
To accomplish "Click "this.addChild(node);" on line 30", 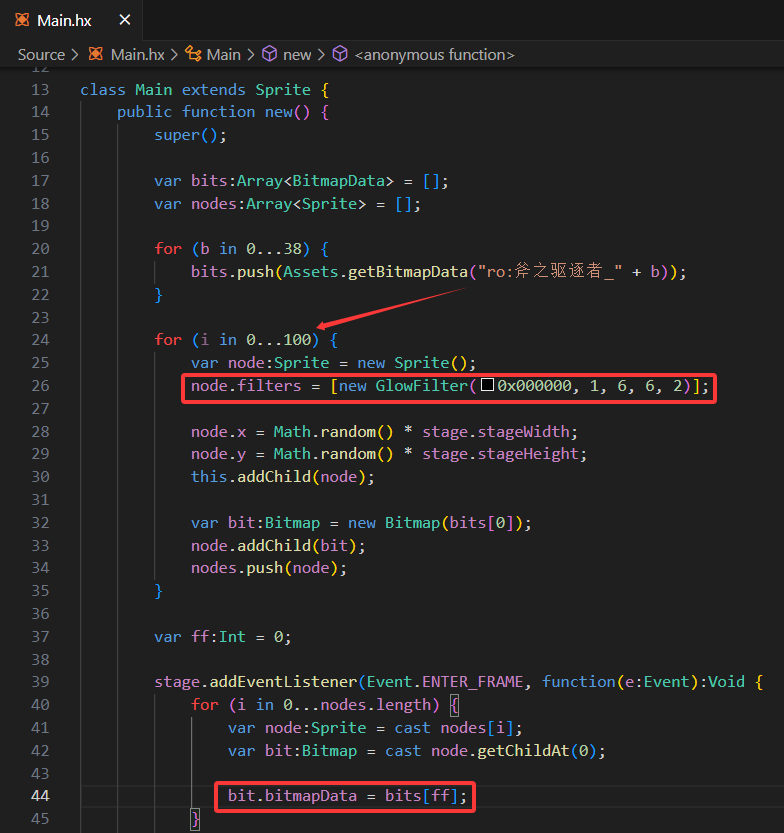I will [283, 477].
